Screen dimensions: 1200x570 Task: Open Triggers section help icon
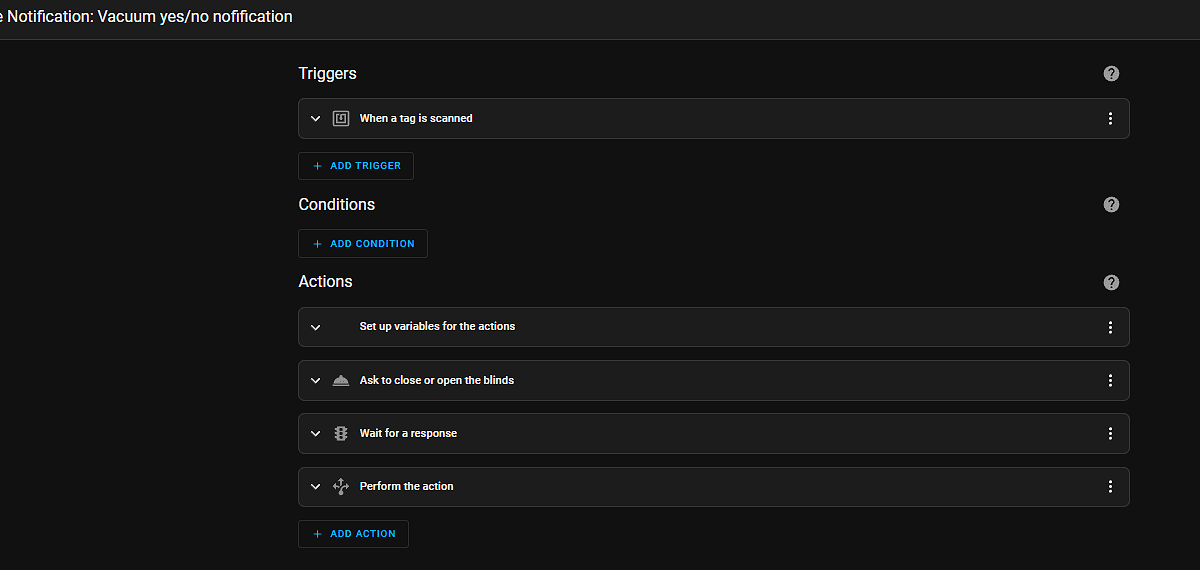1111,74
